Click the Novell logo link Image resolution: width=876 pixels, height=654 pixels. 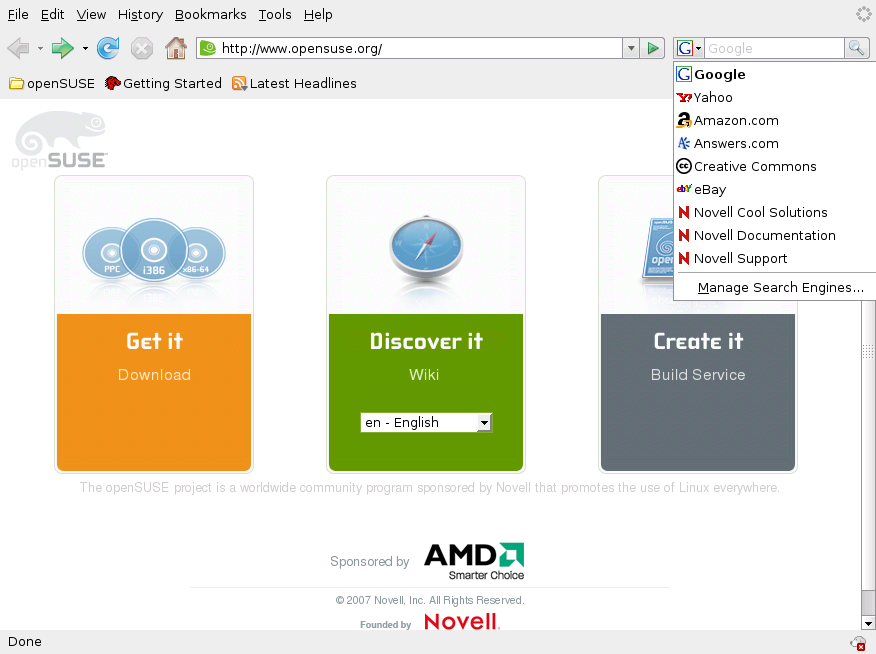tap(461, 621)
